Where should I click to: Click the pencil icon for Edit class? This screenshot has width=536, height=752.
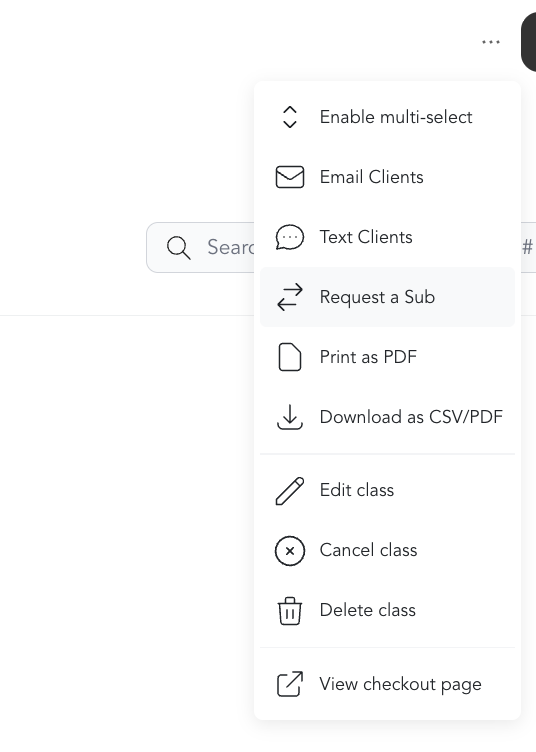[290, 491]
